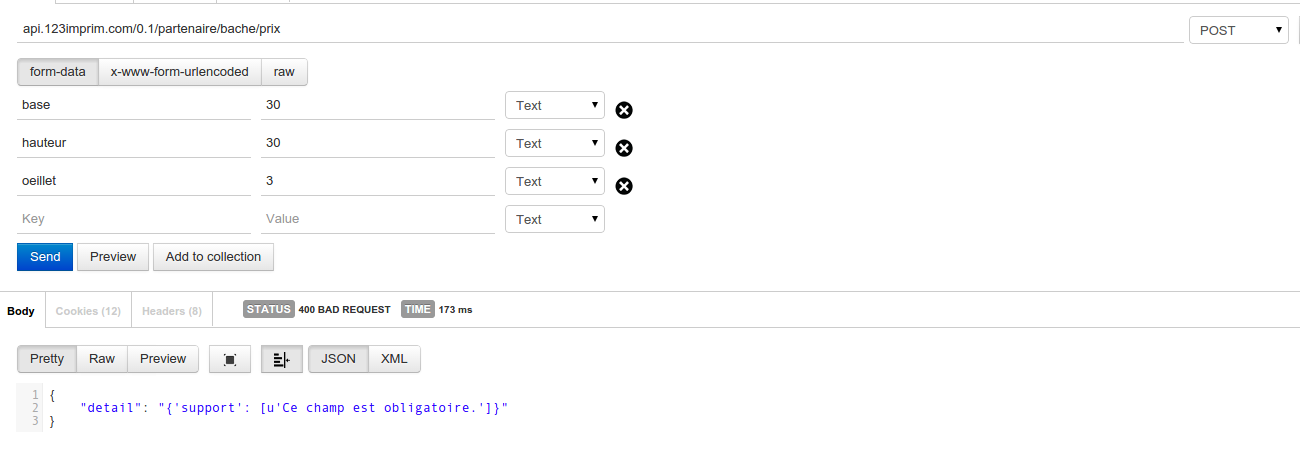Click the TIME label badge
The image size is (1300, 453).
[418, 310]
